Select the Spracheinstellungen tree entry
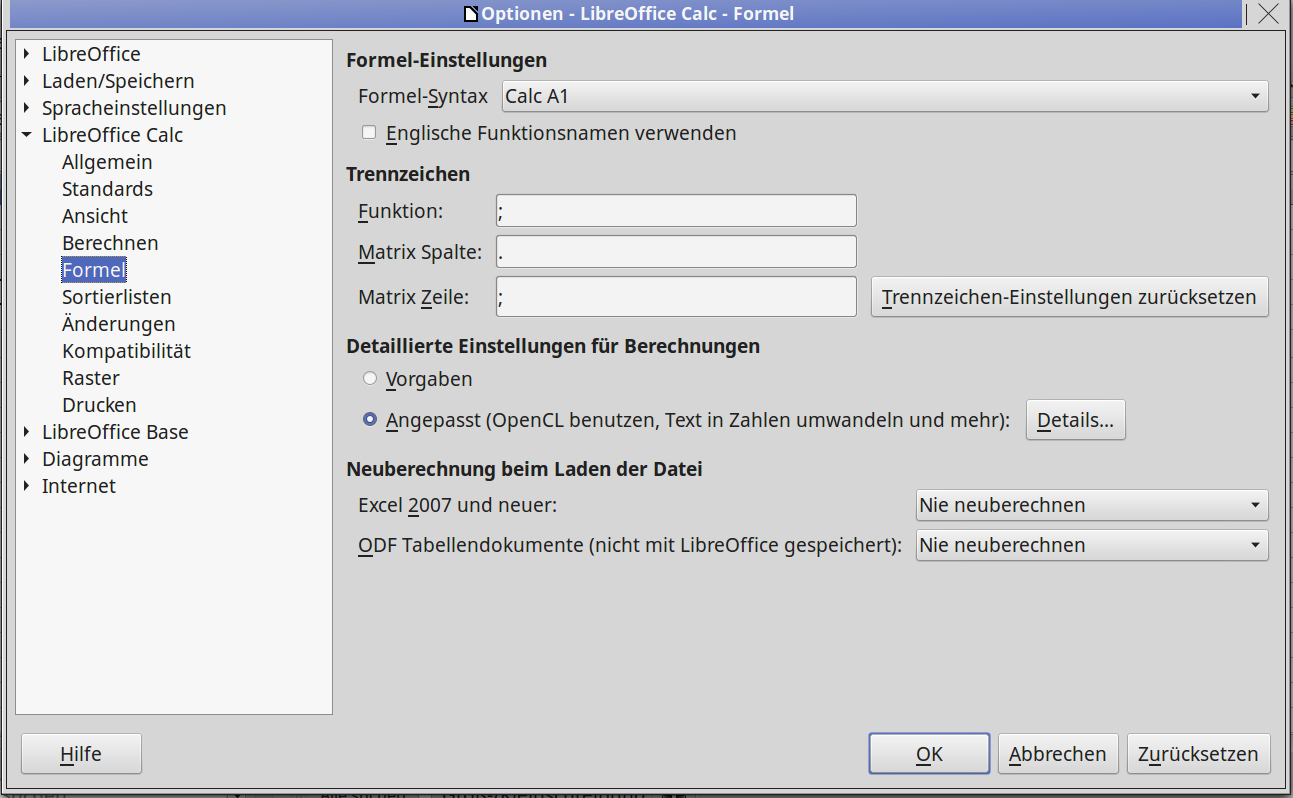Image resolution: width=1293 pixels, height=798 pixels. pyautogui.click(x=134, y=108)
